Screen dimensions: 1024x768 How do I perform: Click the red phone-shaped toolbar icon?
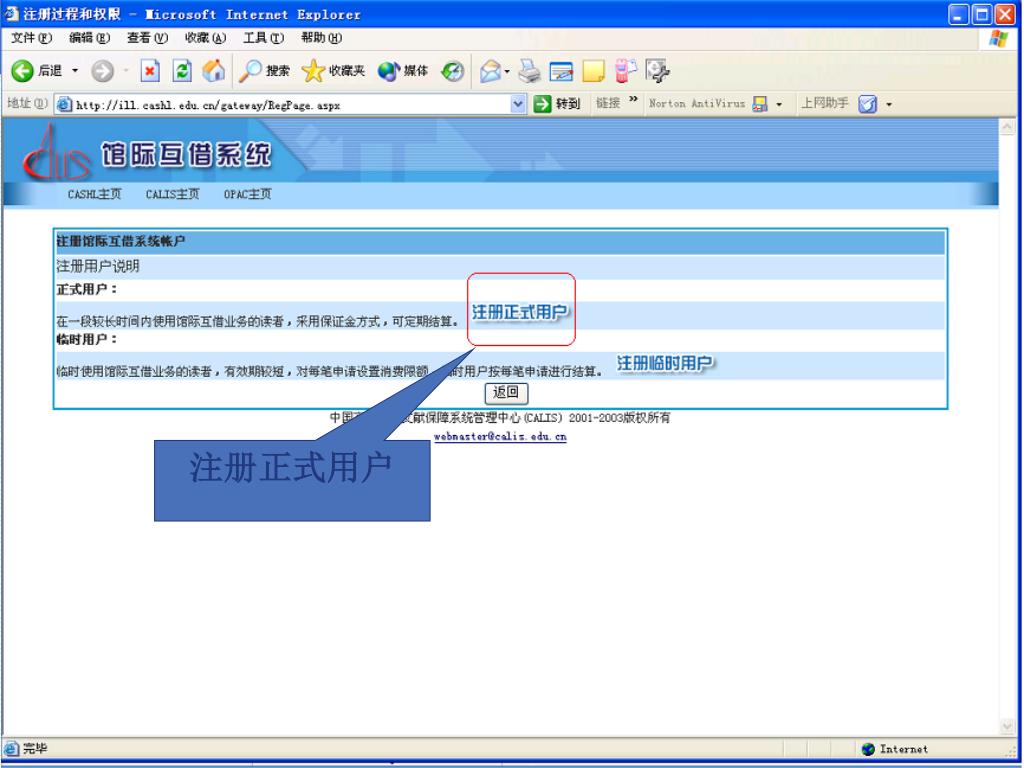coord(625,71)
